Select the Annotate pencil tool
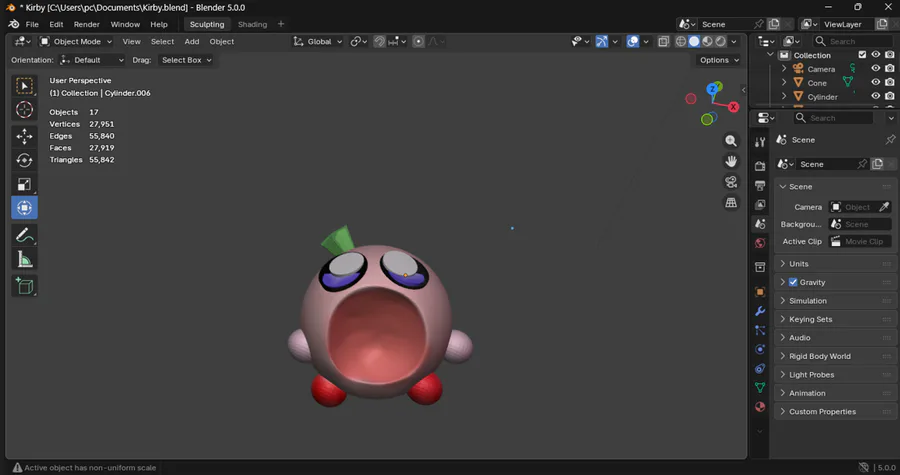Image resolution: width=900 pixels, height=475 pixels. click(x=24, y=235)
